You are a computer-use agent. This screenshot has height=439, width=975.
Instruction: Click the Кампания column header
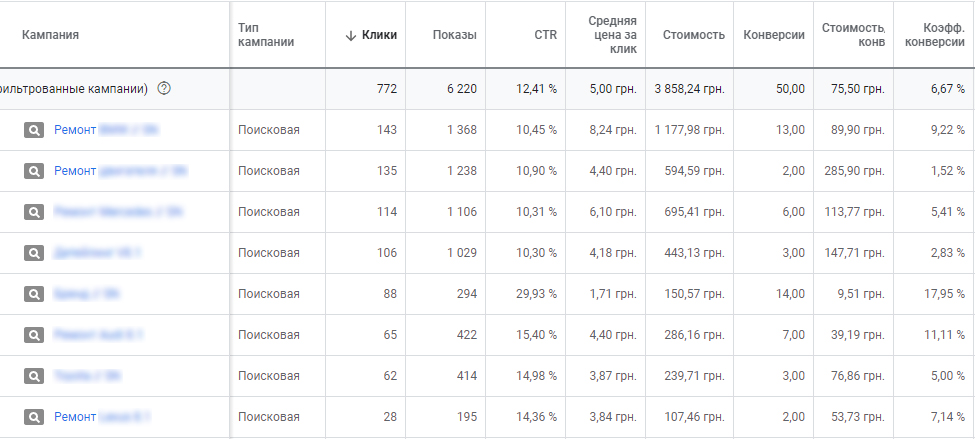coord(50,35)
